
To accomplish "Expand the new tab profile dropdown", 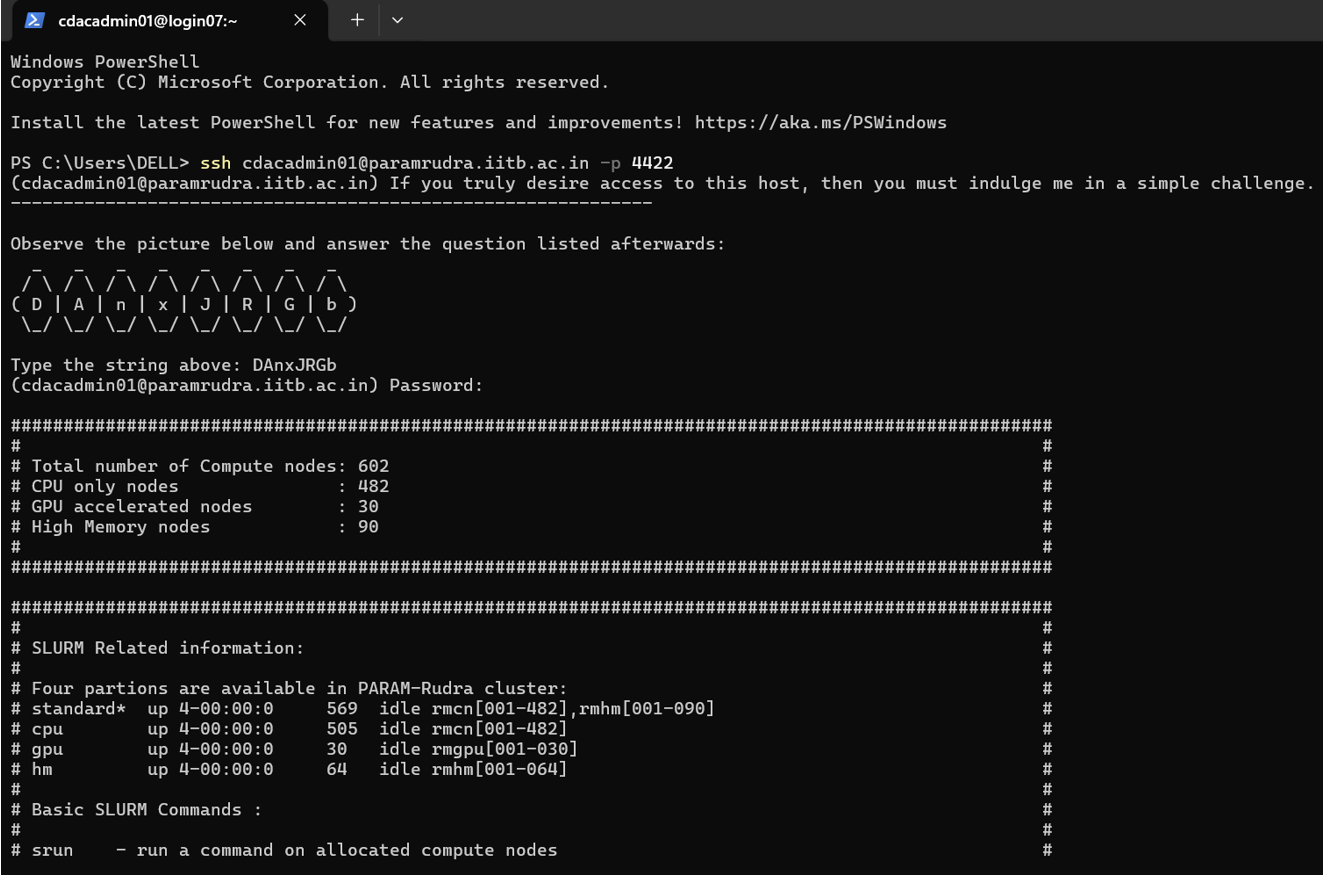I will click(397, 20).
